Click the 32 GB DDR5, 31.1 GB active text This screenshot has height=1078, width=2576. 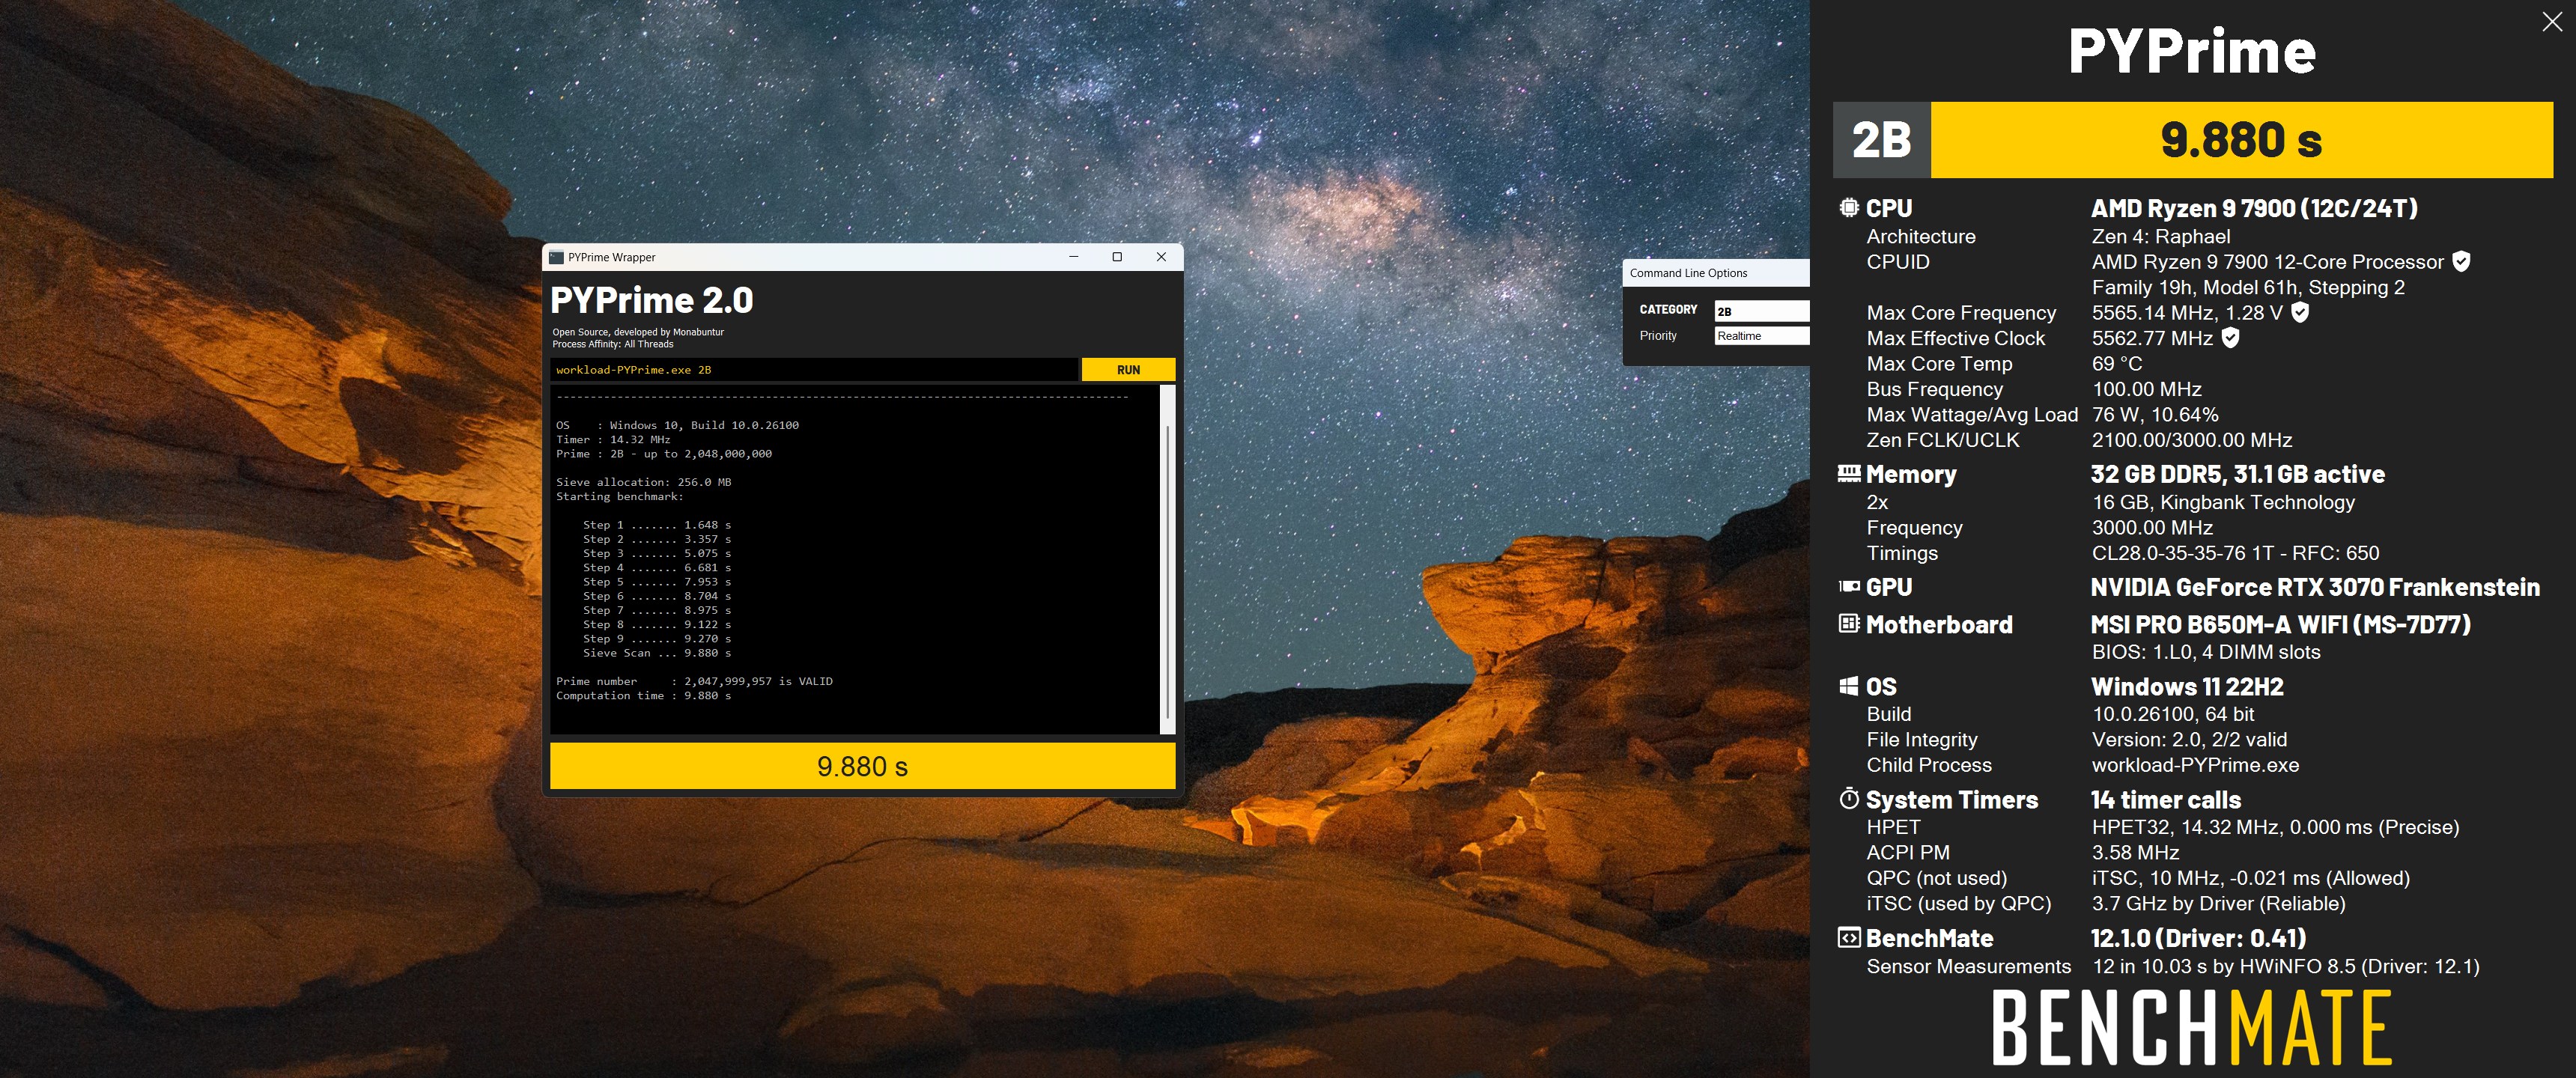[x=2238, y=474]
